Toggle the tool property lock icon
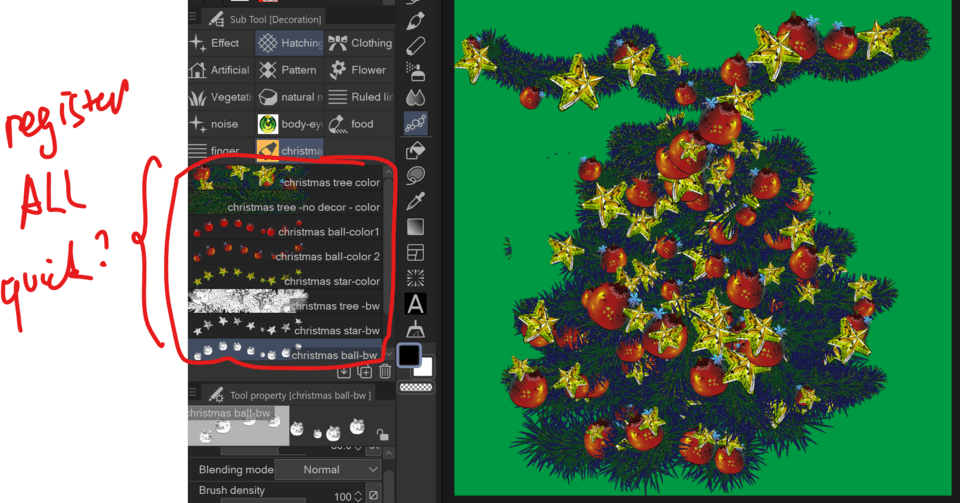The image size is (960, 503). 383,434
